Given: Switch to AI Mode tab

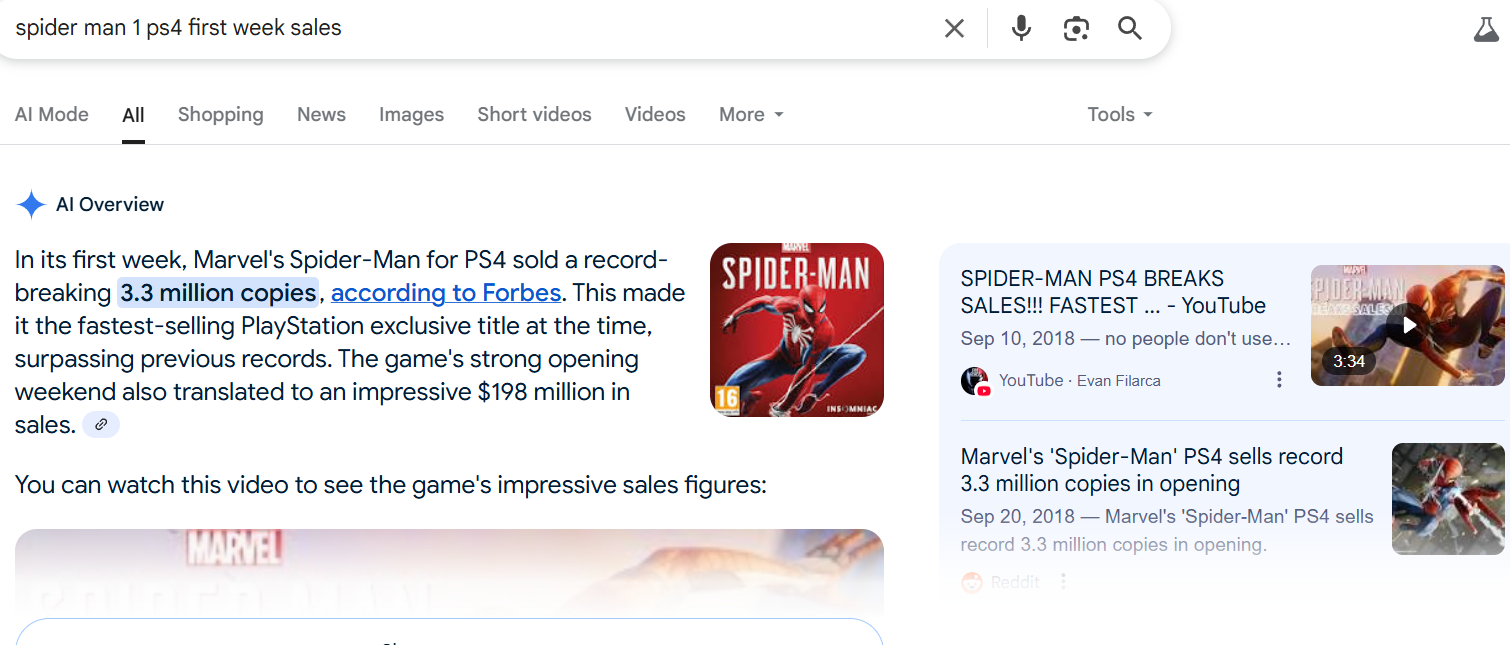Looking at the screenshot, I should pos(52,115).
